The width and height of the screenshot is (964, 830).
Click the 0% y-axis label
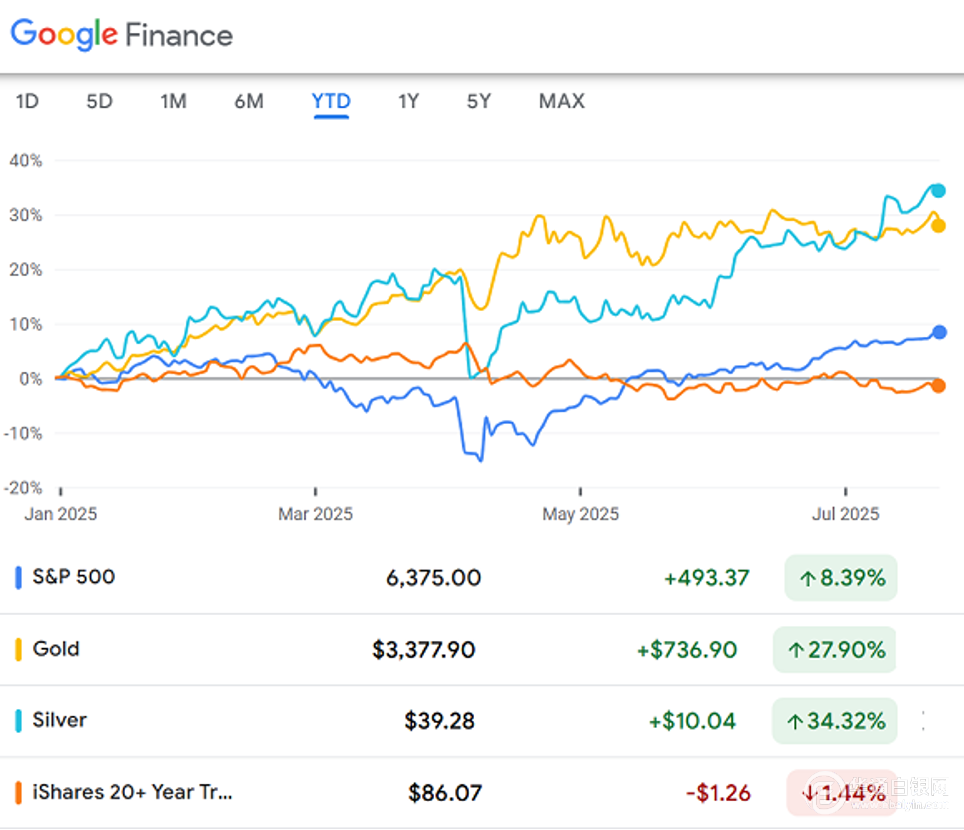click(31, 379)
